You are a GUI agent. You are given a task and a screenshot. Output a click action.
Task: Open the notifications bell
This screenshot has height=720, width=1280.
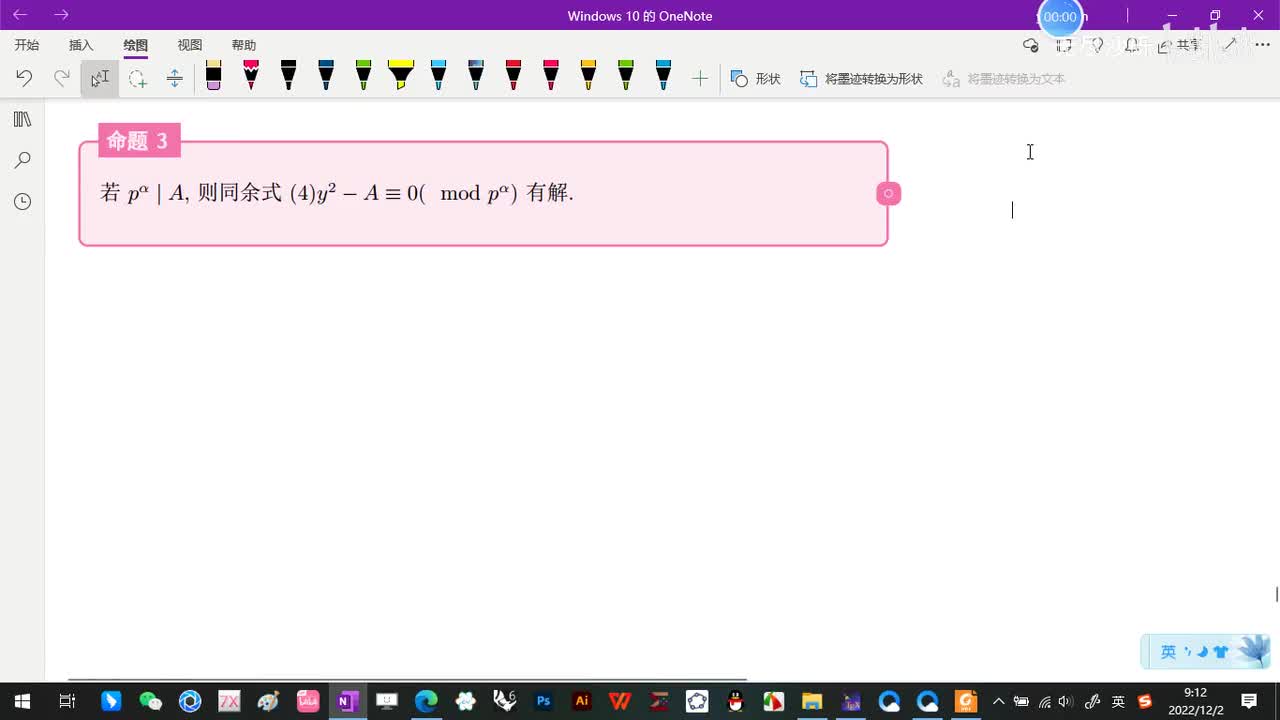(1131, 45)
